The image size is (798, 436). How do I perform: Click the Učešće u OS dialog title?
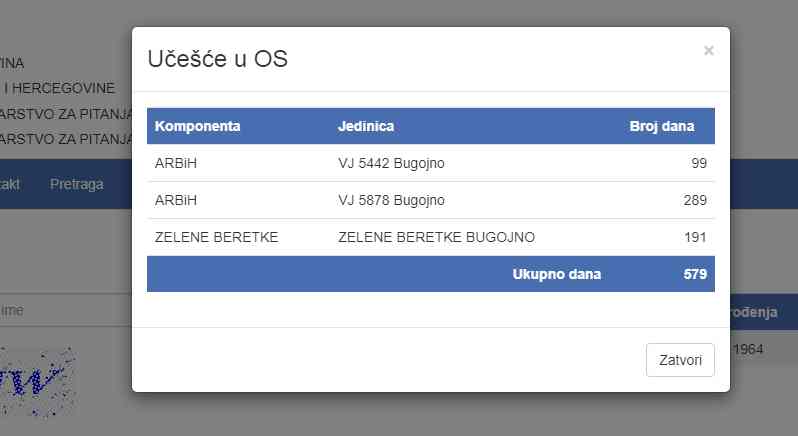pos(217,59)
